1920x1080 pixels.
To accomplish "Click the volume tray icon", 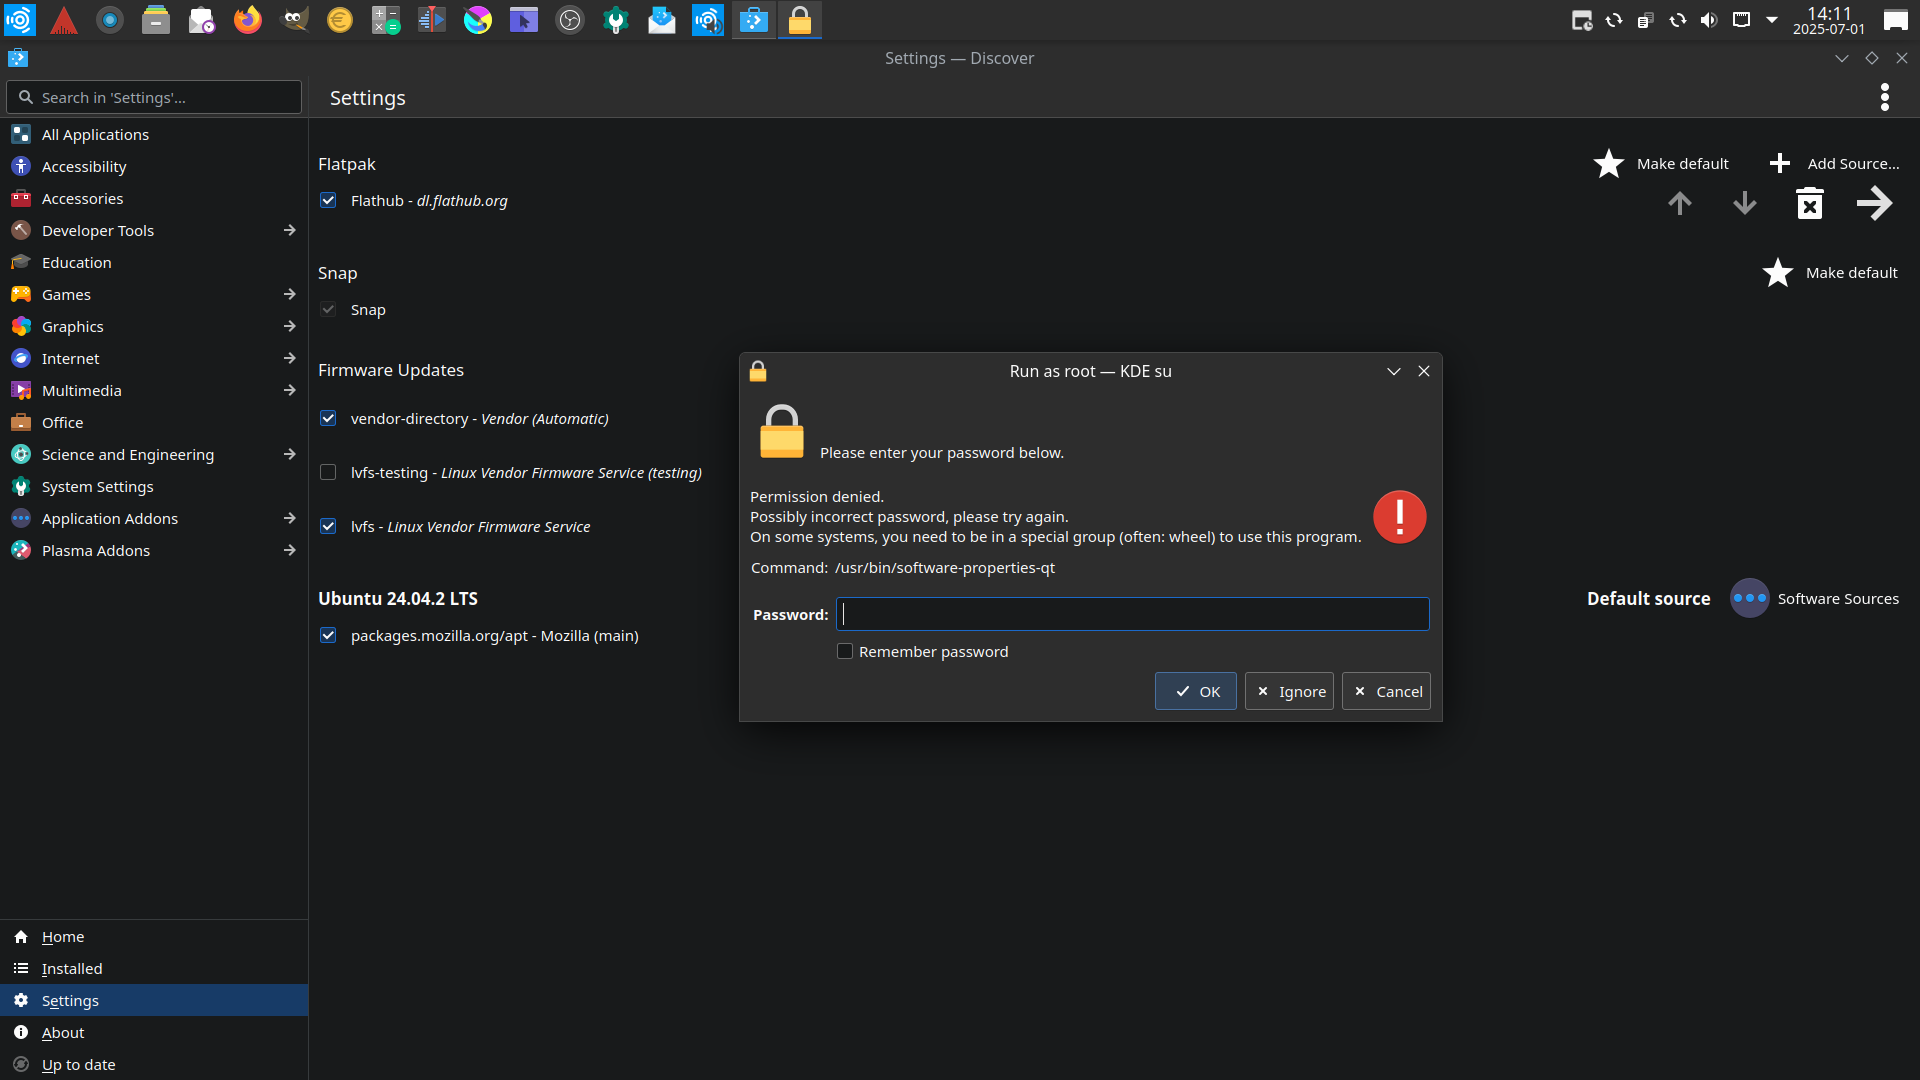I will coord(1709,20).
